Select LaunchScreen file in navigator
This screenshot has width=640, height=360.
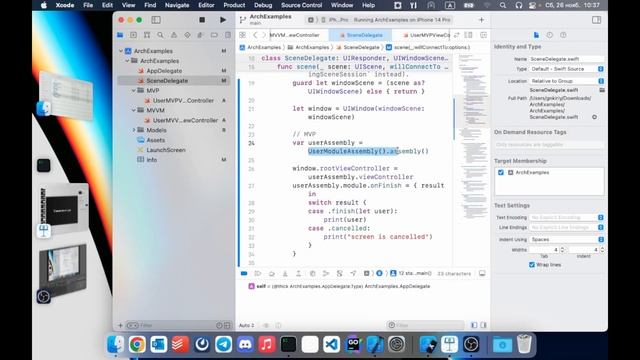coord(166,150)
